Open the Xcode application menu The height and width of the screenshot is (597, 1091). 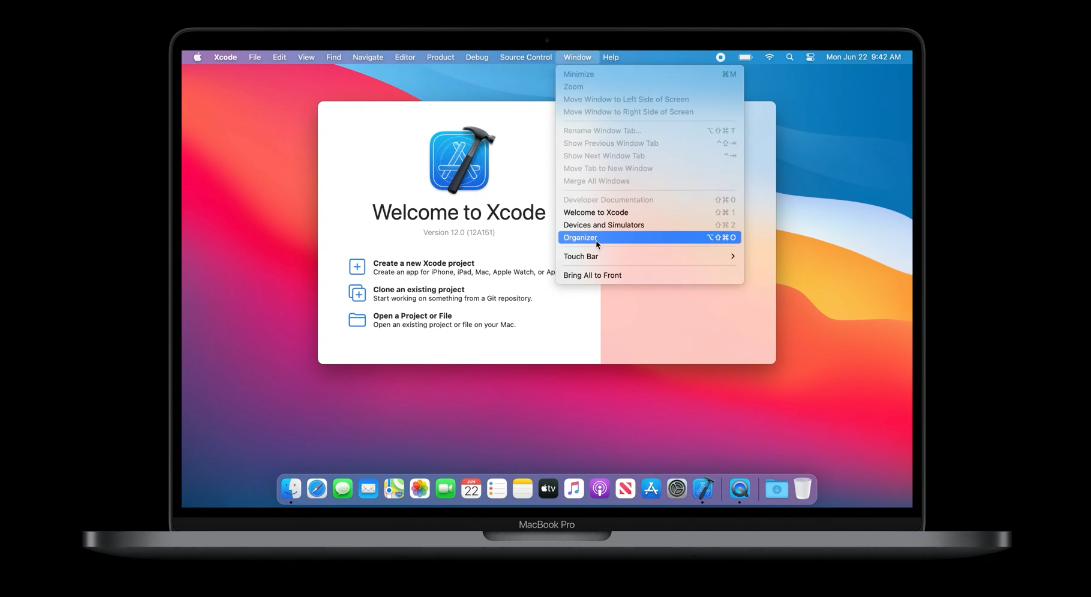[x=225, y=57]
